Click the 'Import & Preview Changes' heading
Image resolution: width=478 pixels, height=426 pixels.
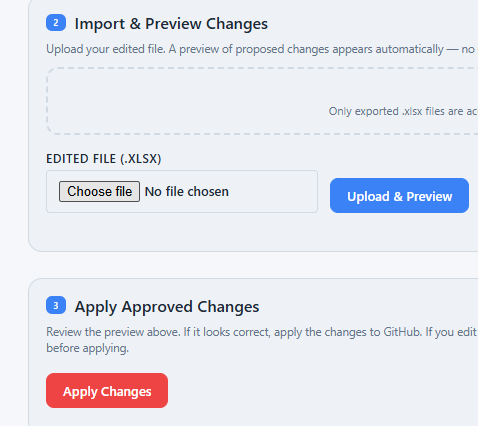[171, 24]
